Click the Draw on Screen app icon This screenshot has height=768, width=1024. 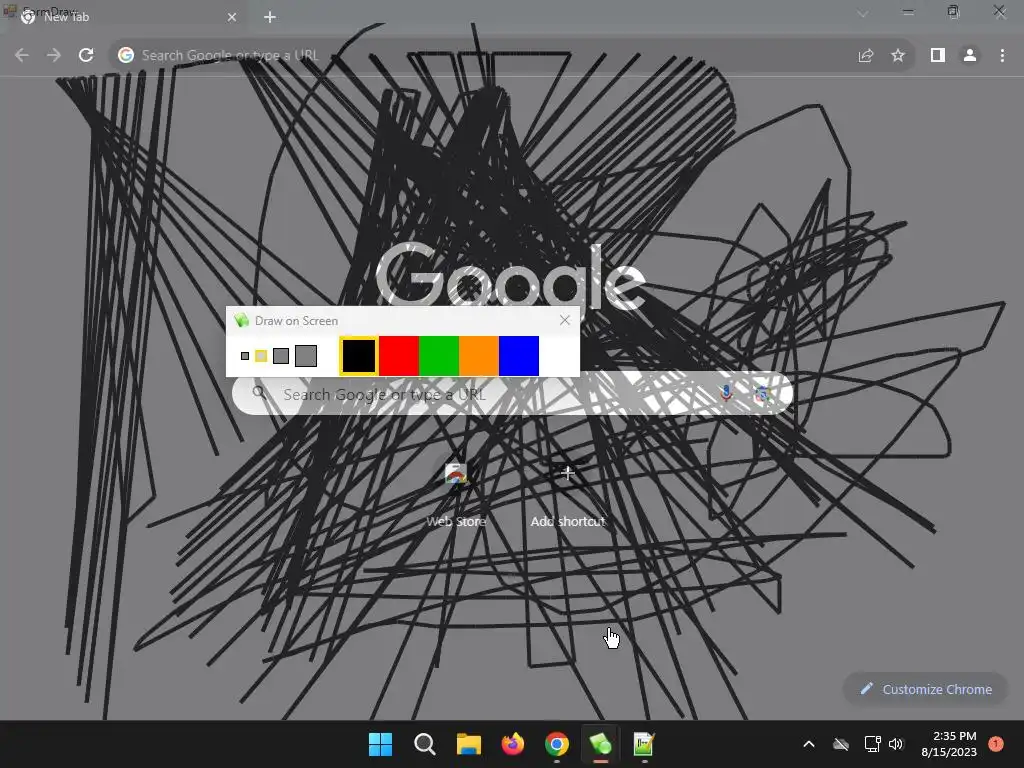pyautogui.click(x=242, y=320)
